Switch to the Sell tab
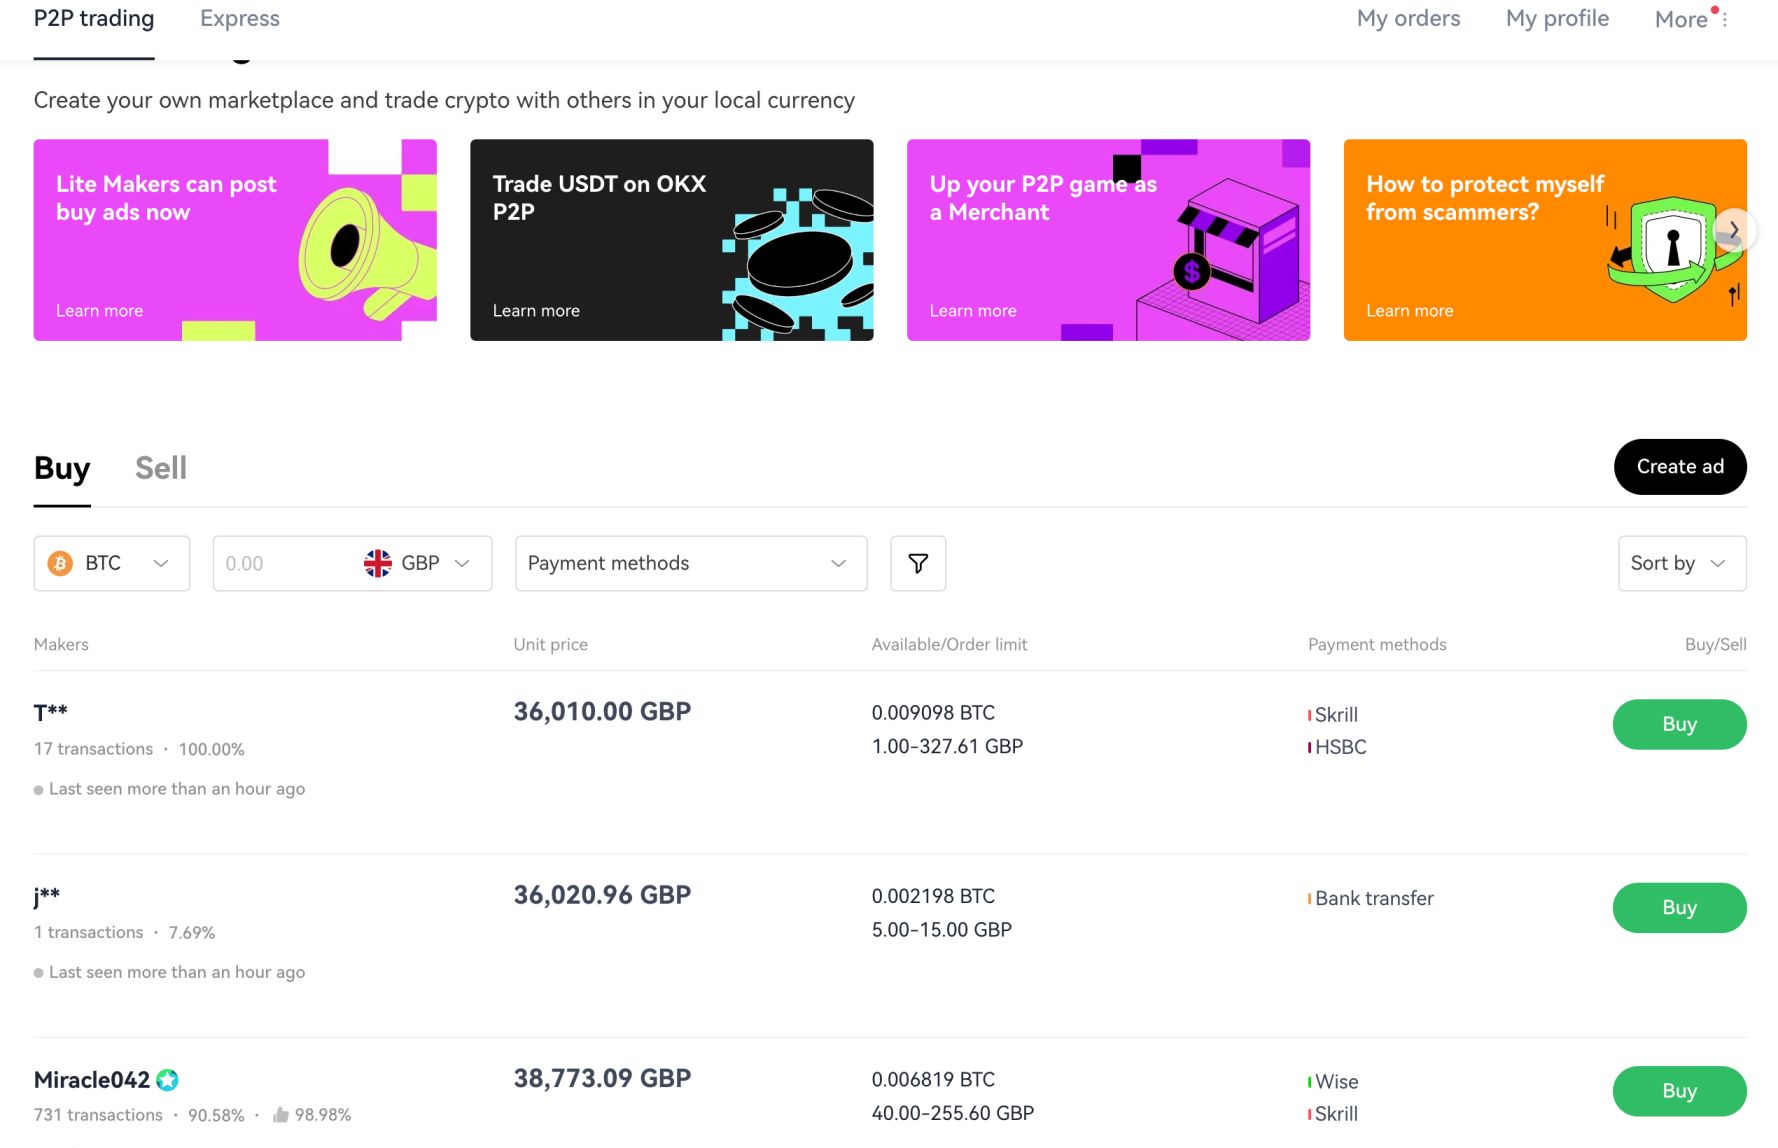The height and width of the screenshot is (1148, 1778). tap(160, 467)
